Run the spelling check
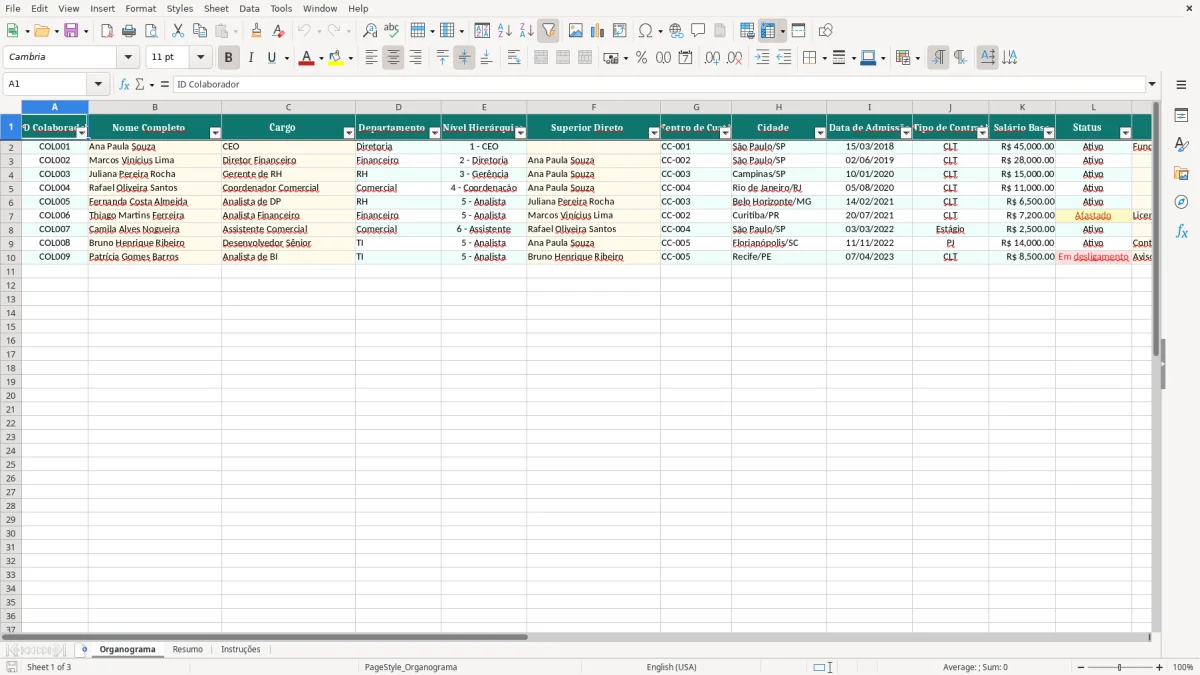This screenshot has width=1200, height=675. coord(392,31)
